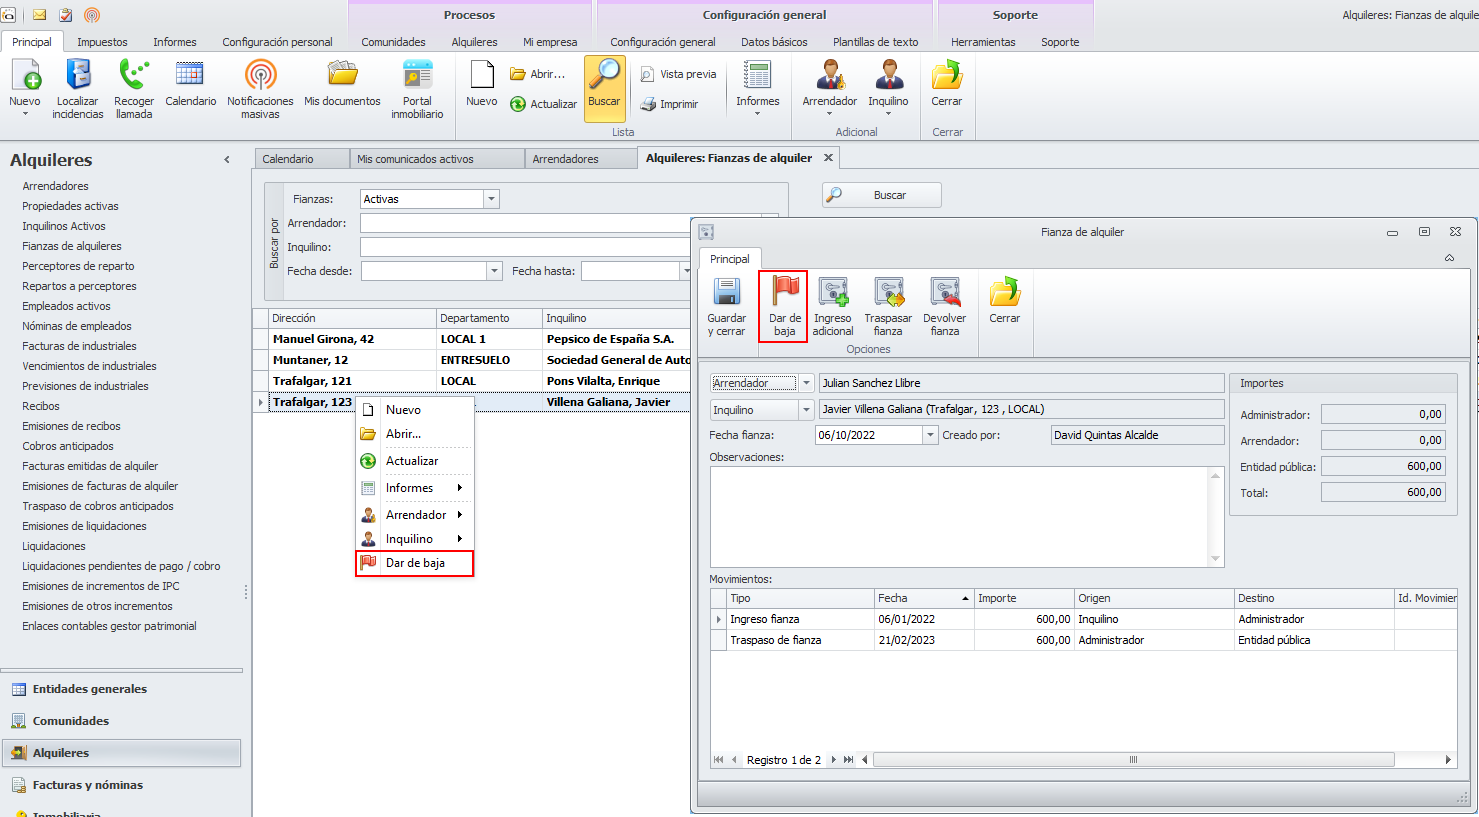Click the Buscar button beside the filters
Screen dimensions: 1479x817
(x=882, y=195)
